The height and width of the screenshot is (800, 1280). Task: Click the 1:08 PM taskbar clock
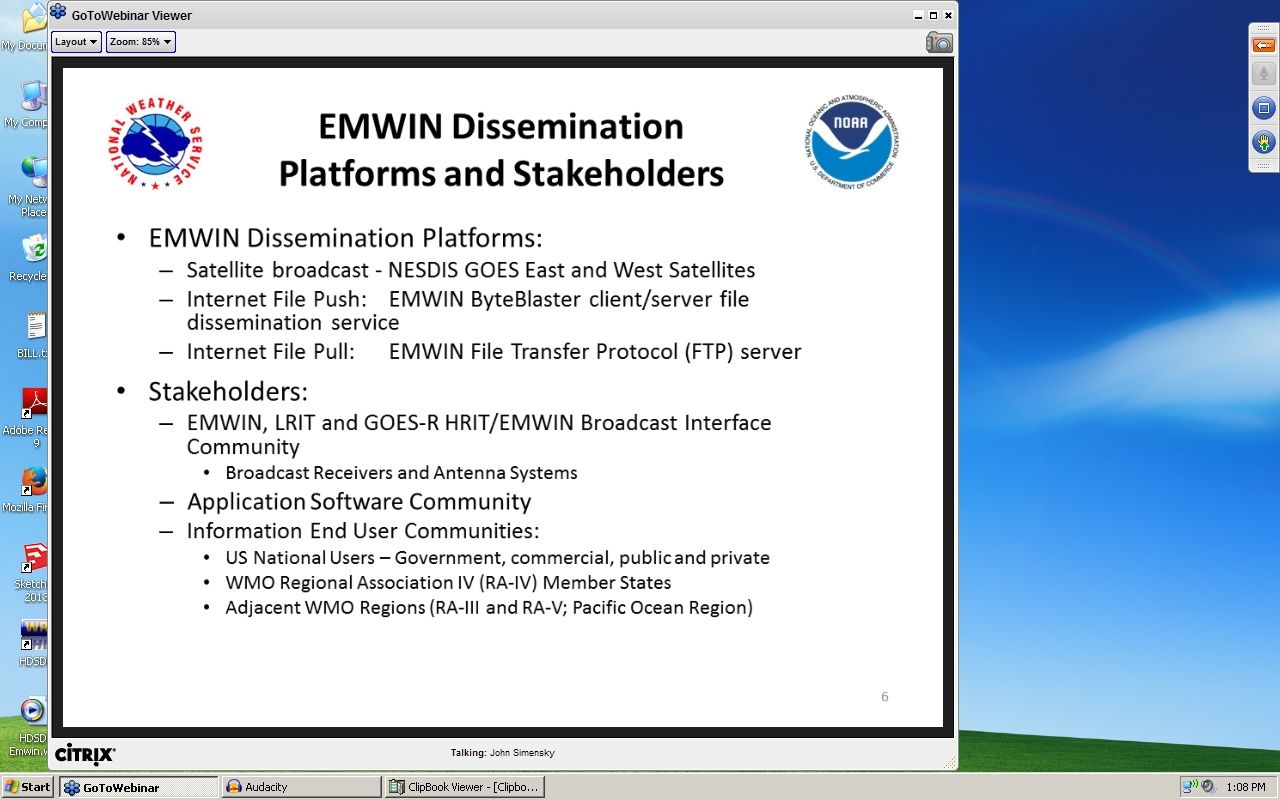pyautogui.click(x=1246, y=787)
